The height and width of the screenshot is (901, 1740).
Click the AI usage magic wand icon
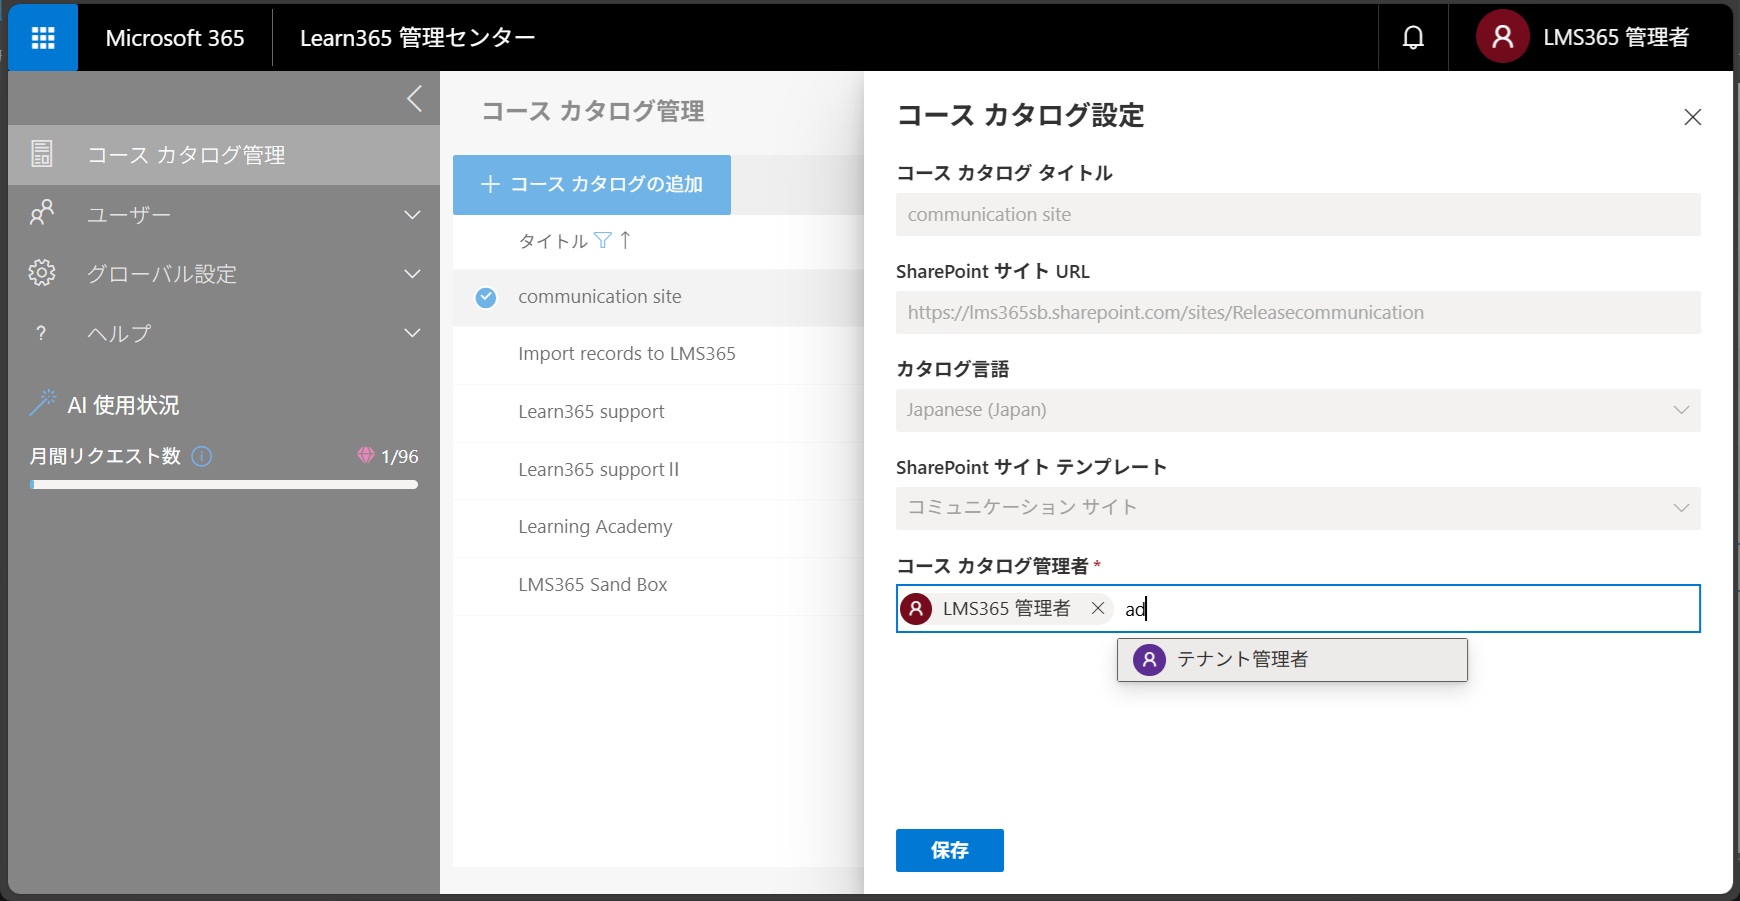[x=43, y=403]
